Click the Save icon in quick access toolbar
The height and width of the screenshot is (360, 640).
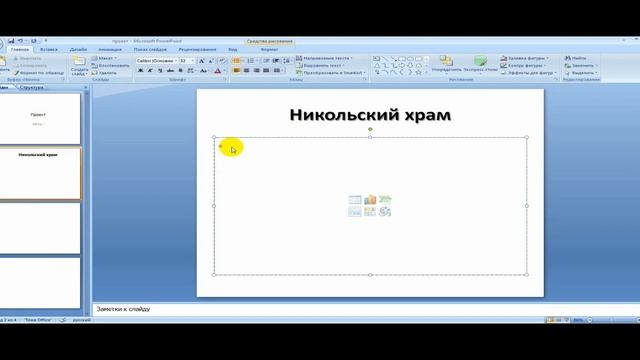point(11,41)
